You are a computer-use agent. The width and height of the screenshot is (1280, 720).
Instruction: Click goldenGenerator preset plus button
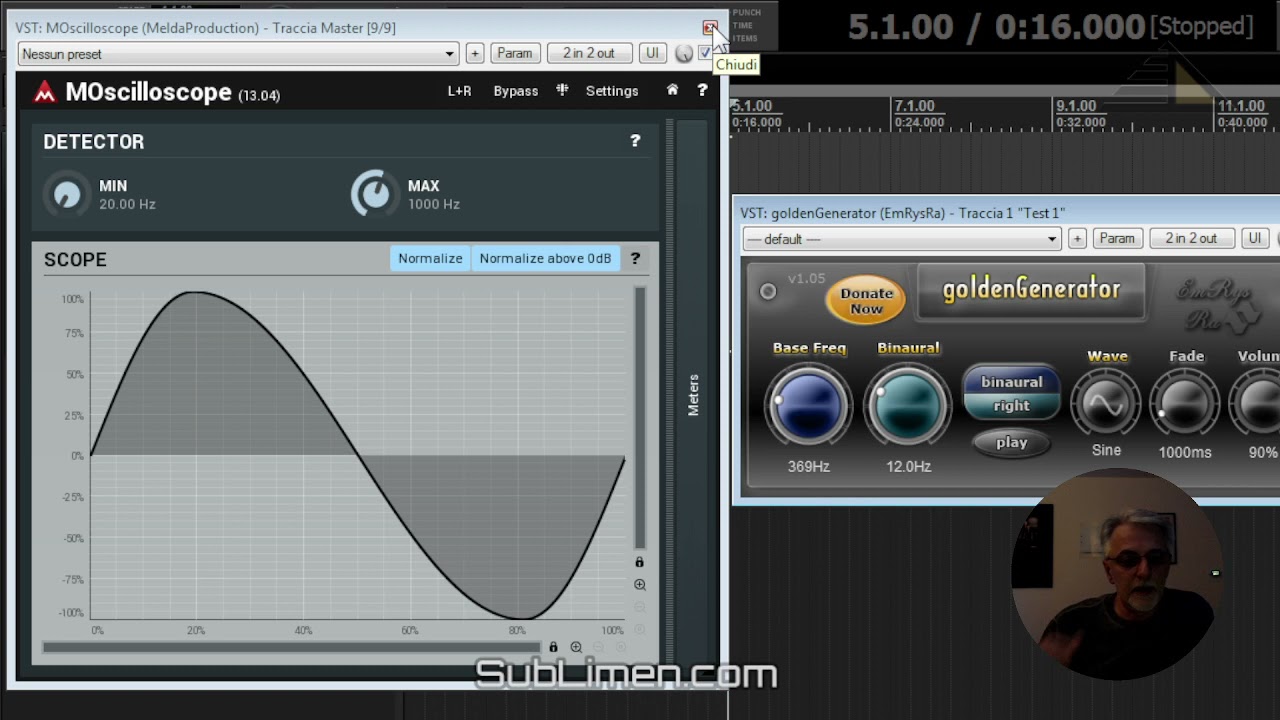point(1077,238)
